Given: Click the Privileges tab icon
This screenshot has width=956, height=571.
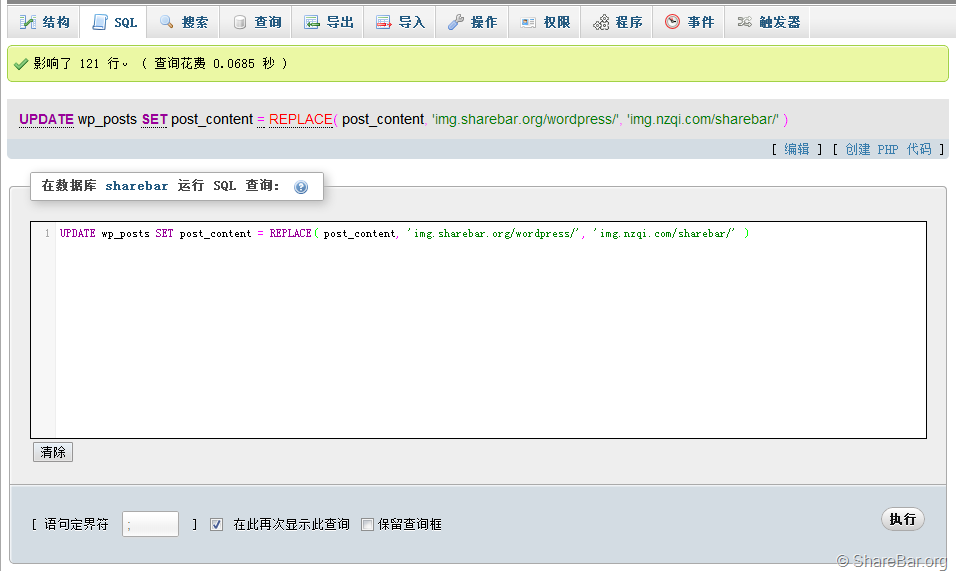Looking at the screenshot, I should coord(529,22).
